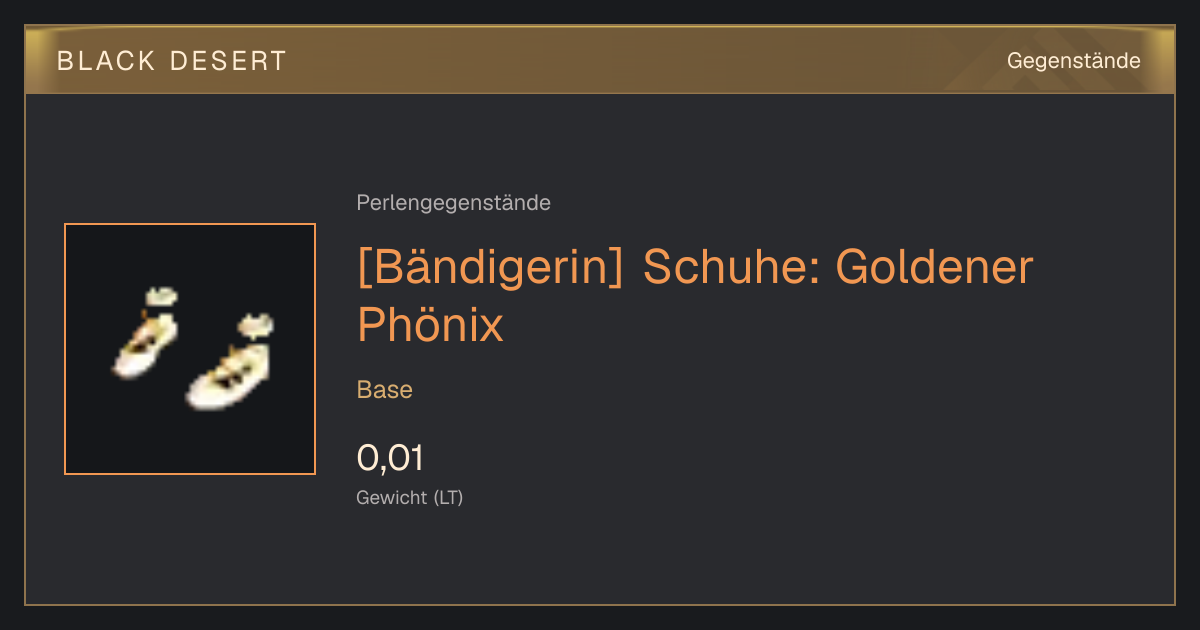Click the Base grade label
This screenshot has height=630, width=1200.
tap(385, 390)
